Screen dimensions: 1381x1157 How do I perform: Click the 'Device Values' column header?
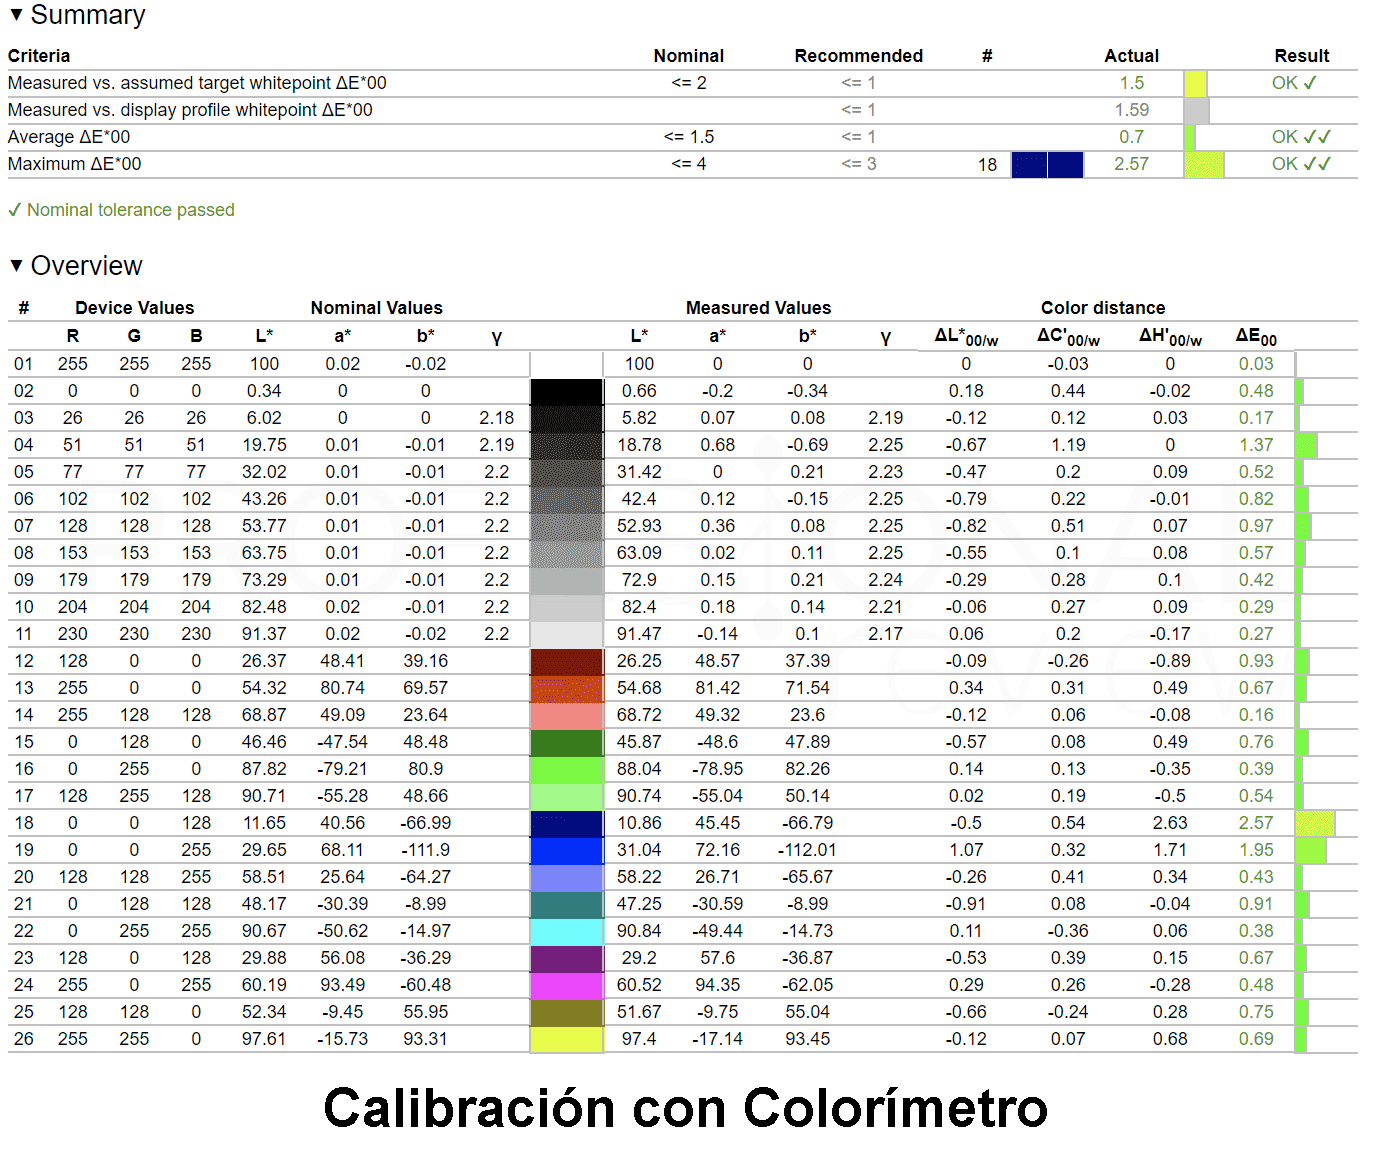point(135,308)
